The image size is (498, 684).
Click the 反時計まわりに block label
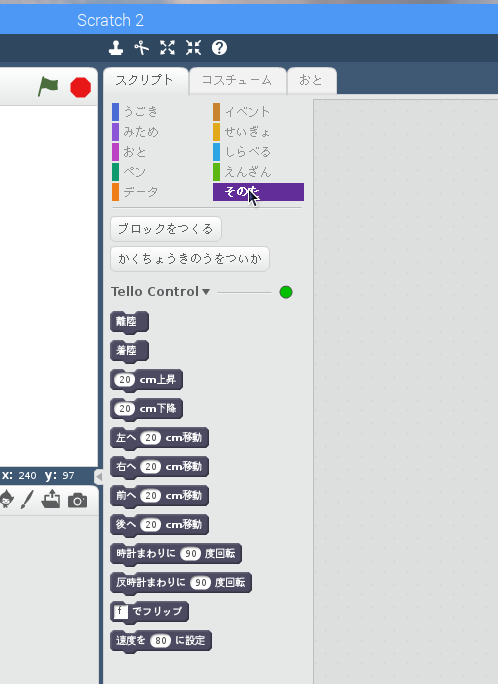150,582
